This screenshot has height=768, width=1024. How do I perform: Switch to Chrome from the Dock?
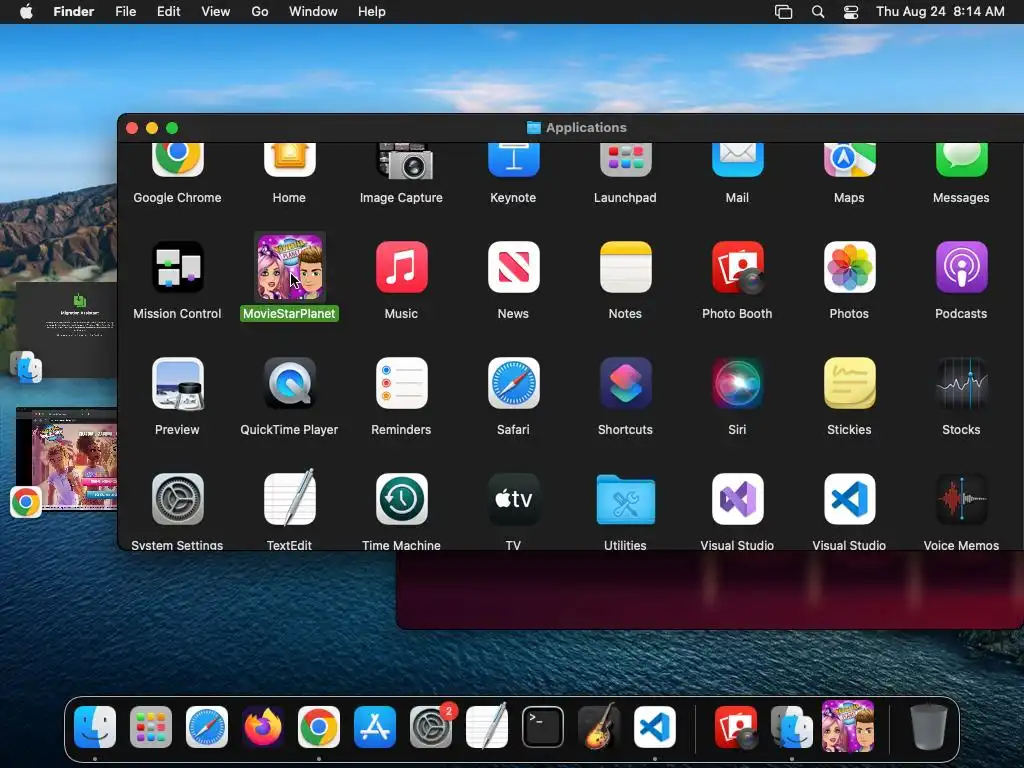[x=319, y=727]
